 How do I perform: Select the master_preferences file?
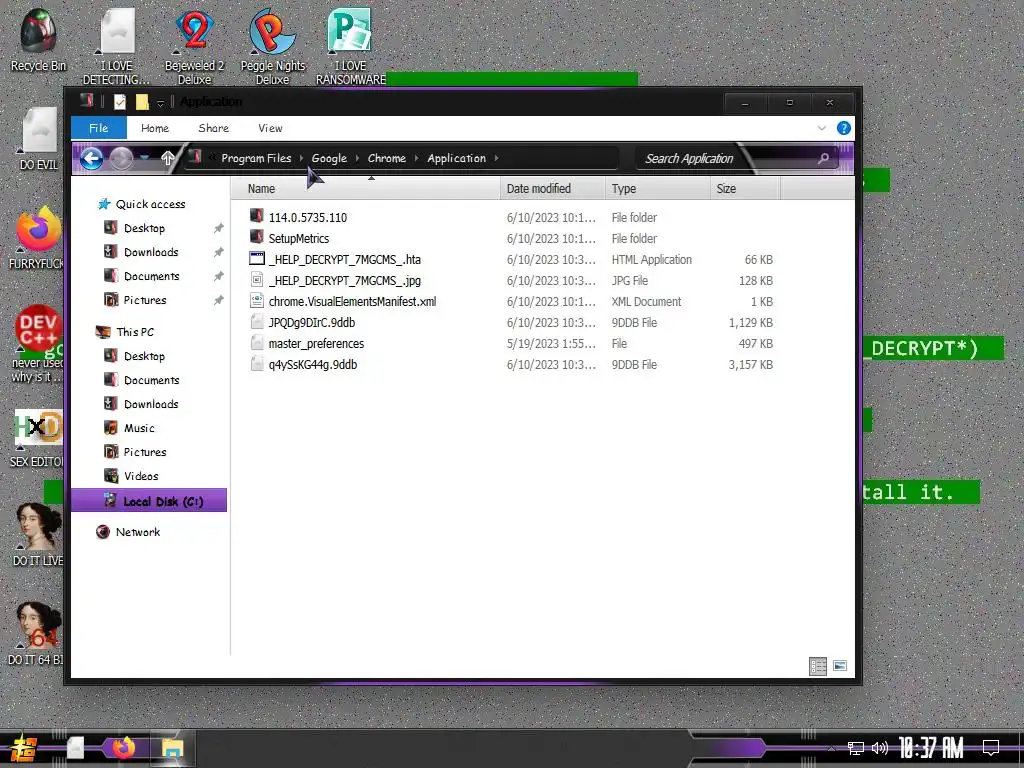316,344
